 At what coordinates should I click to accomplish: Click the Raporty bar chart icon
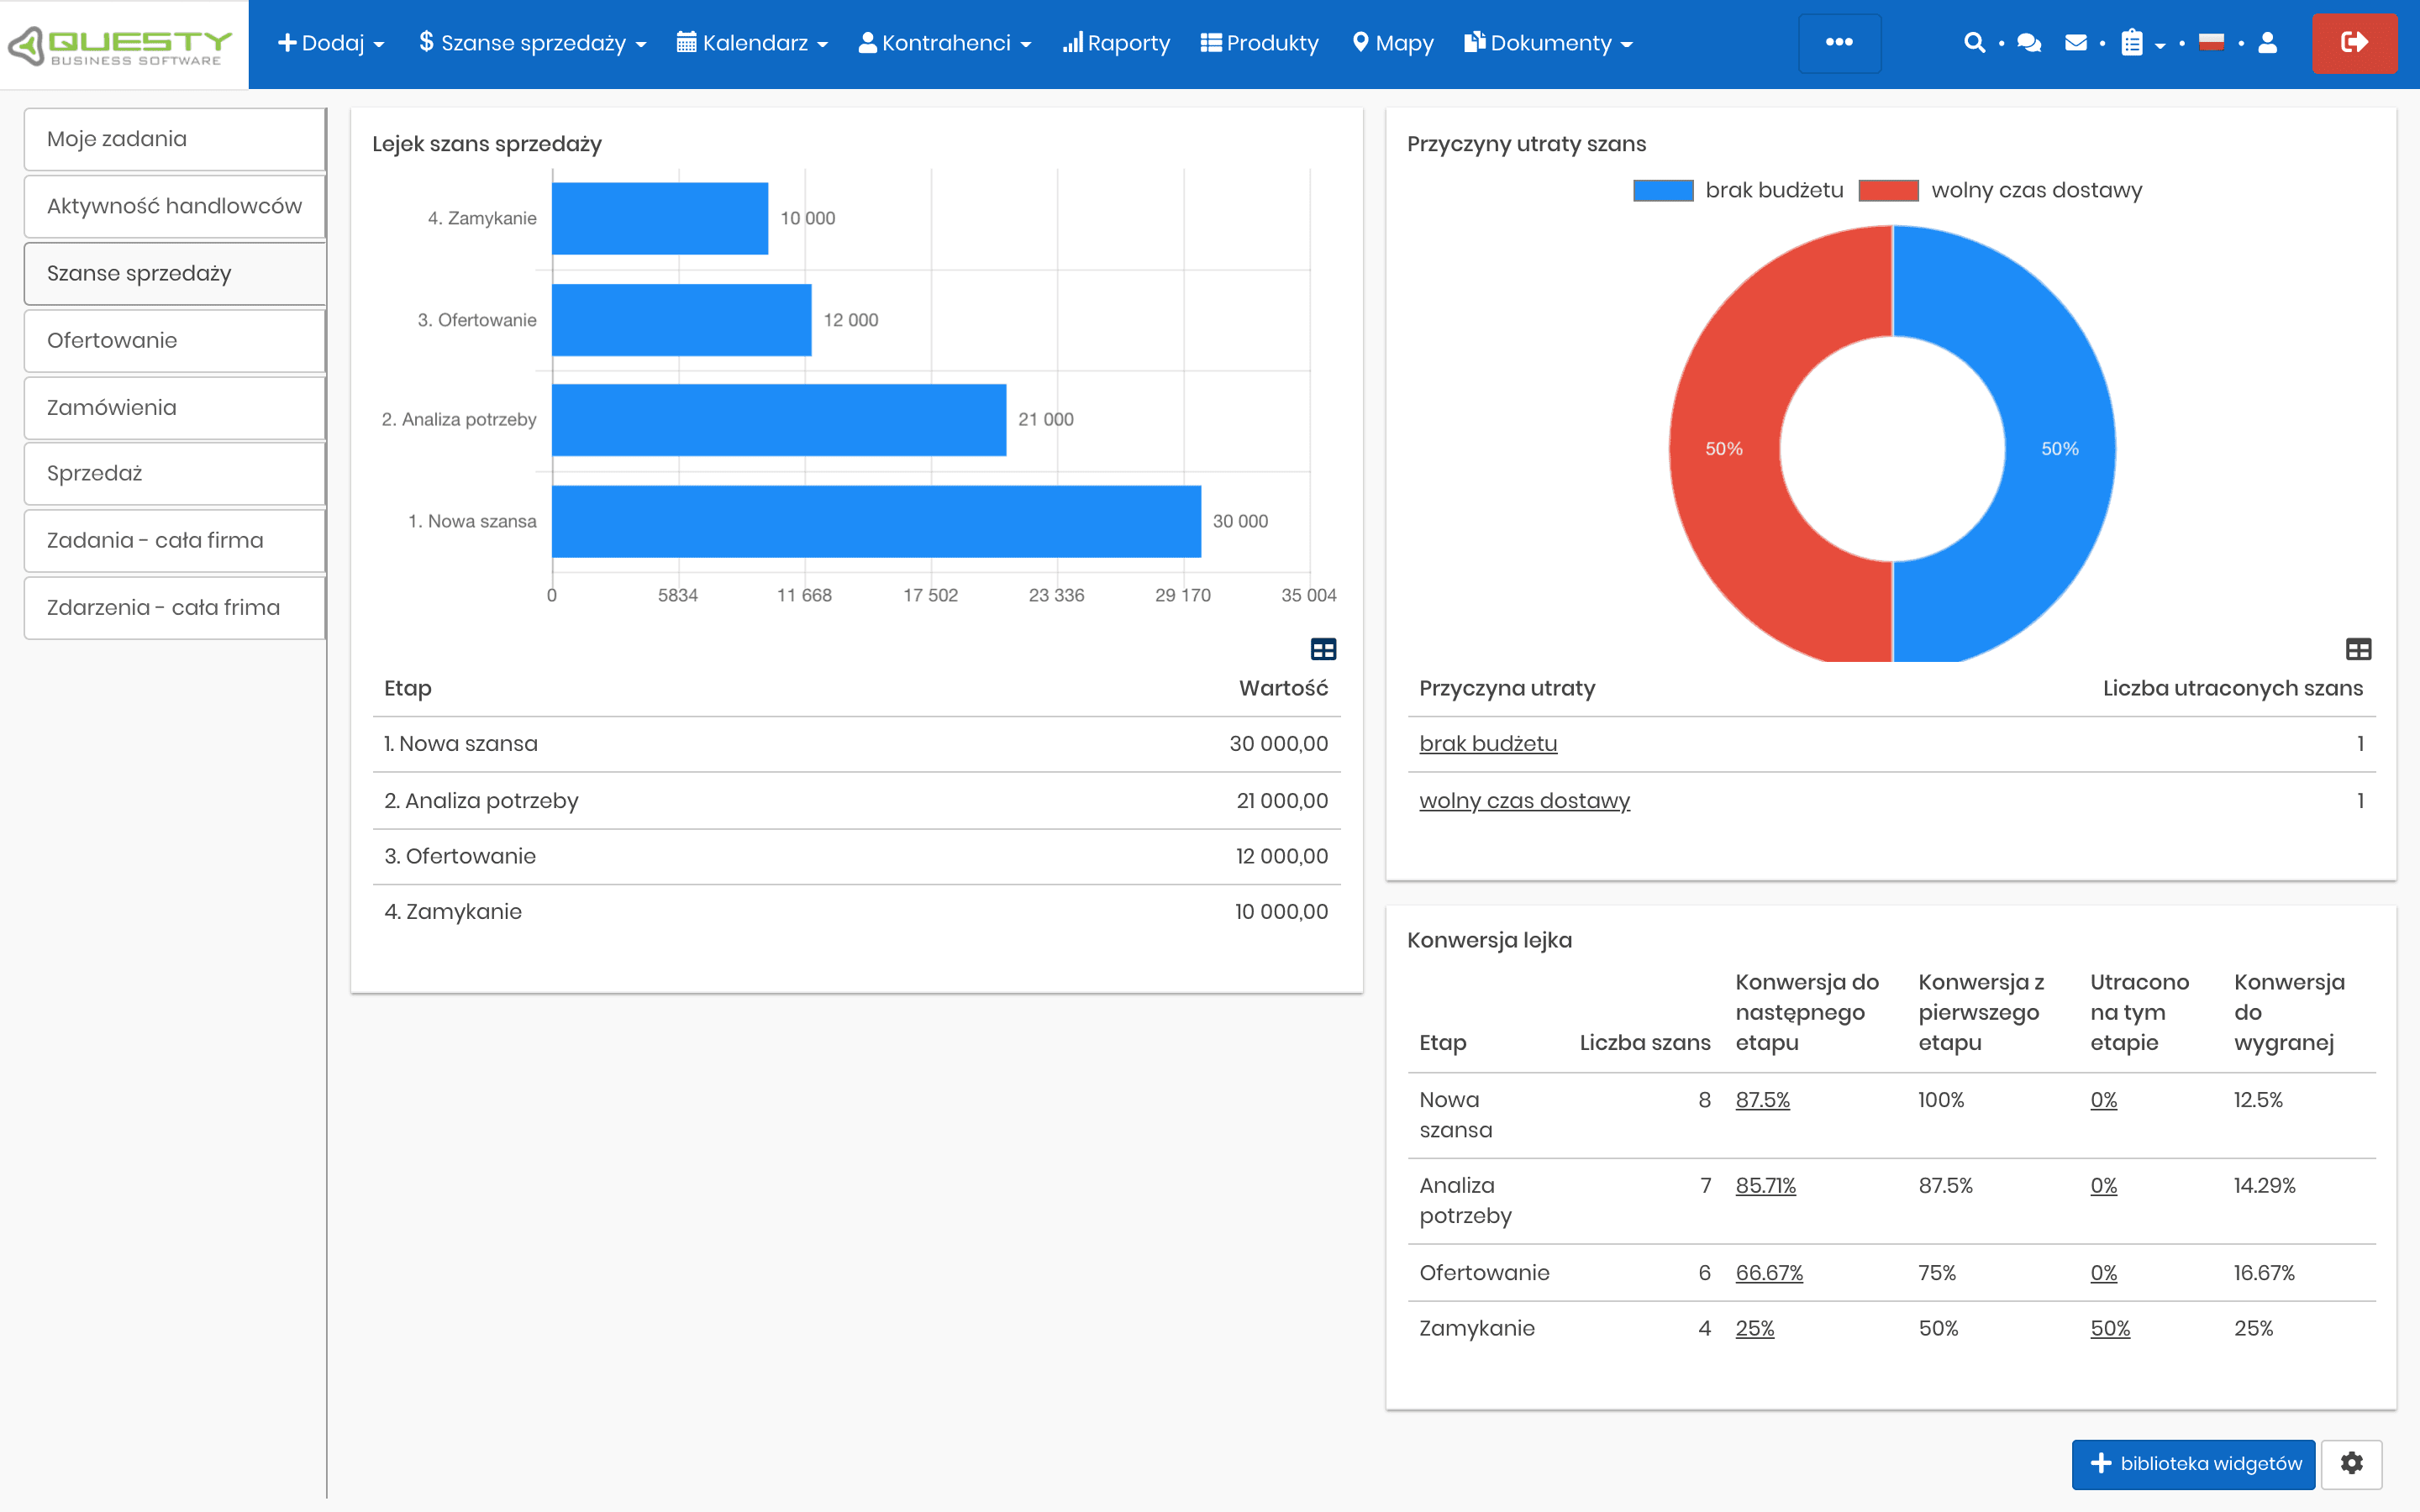1072,43
